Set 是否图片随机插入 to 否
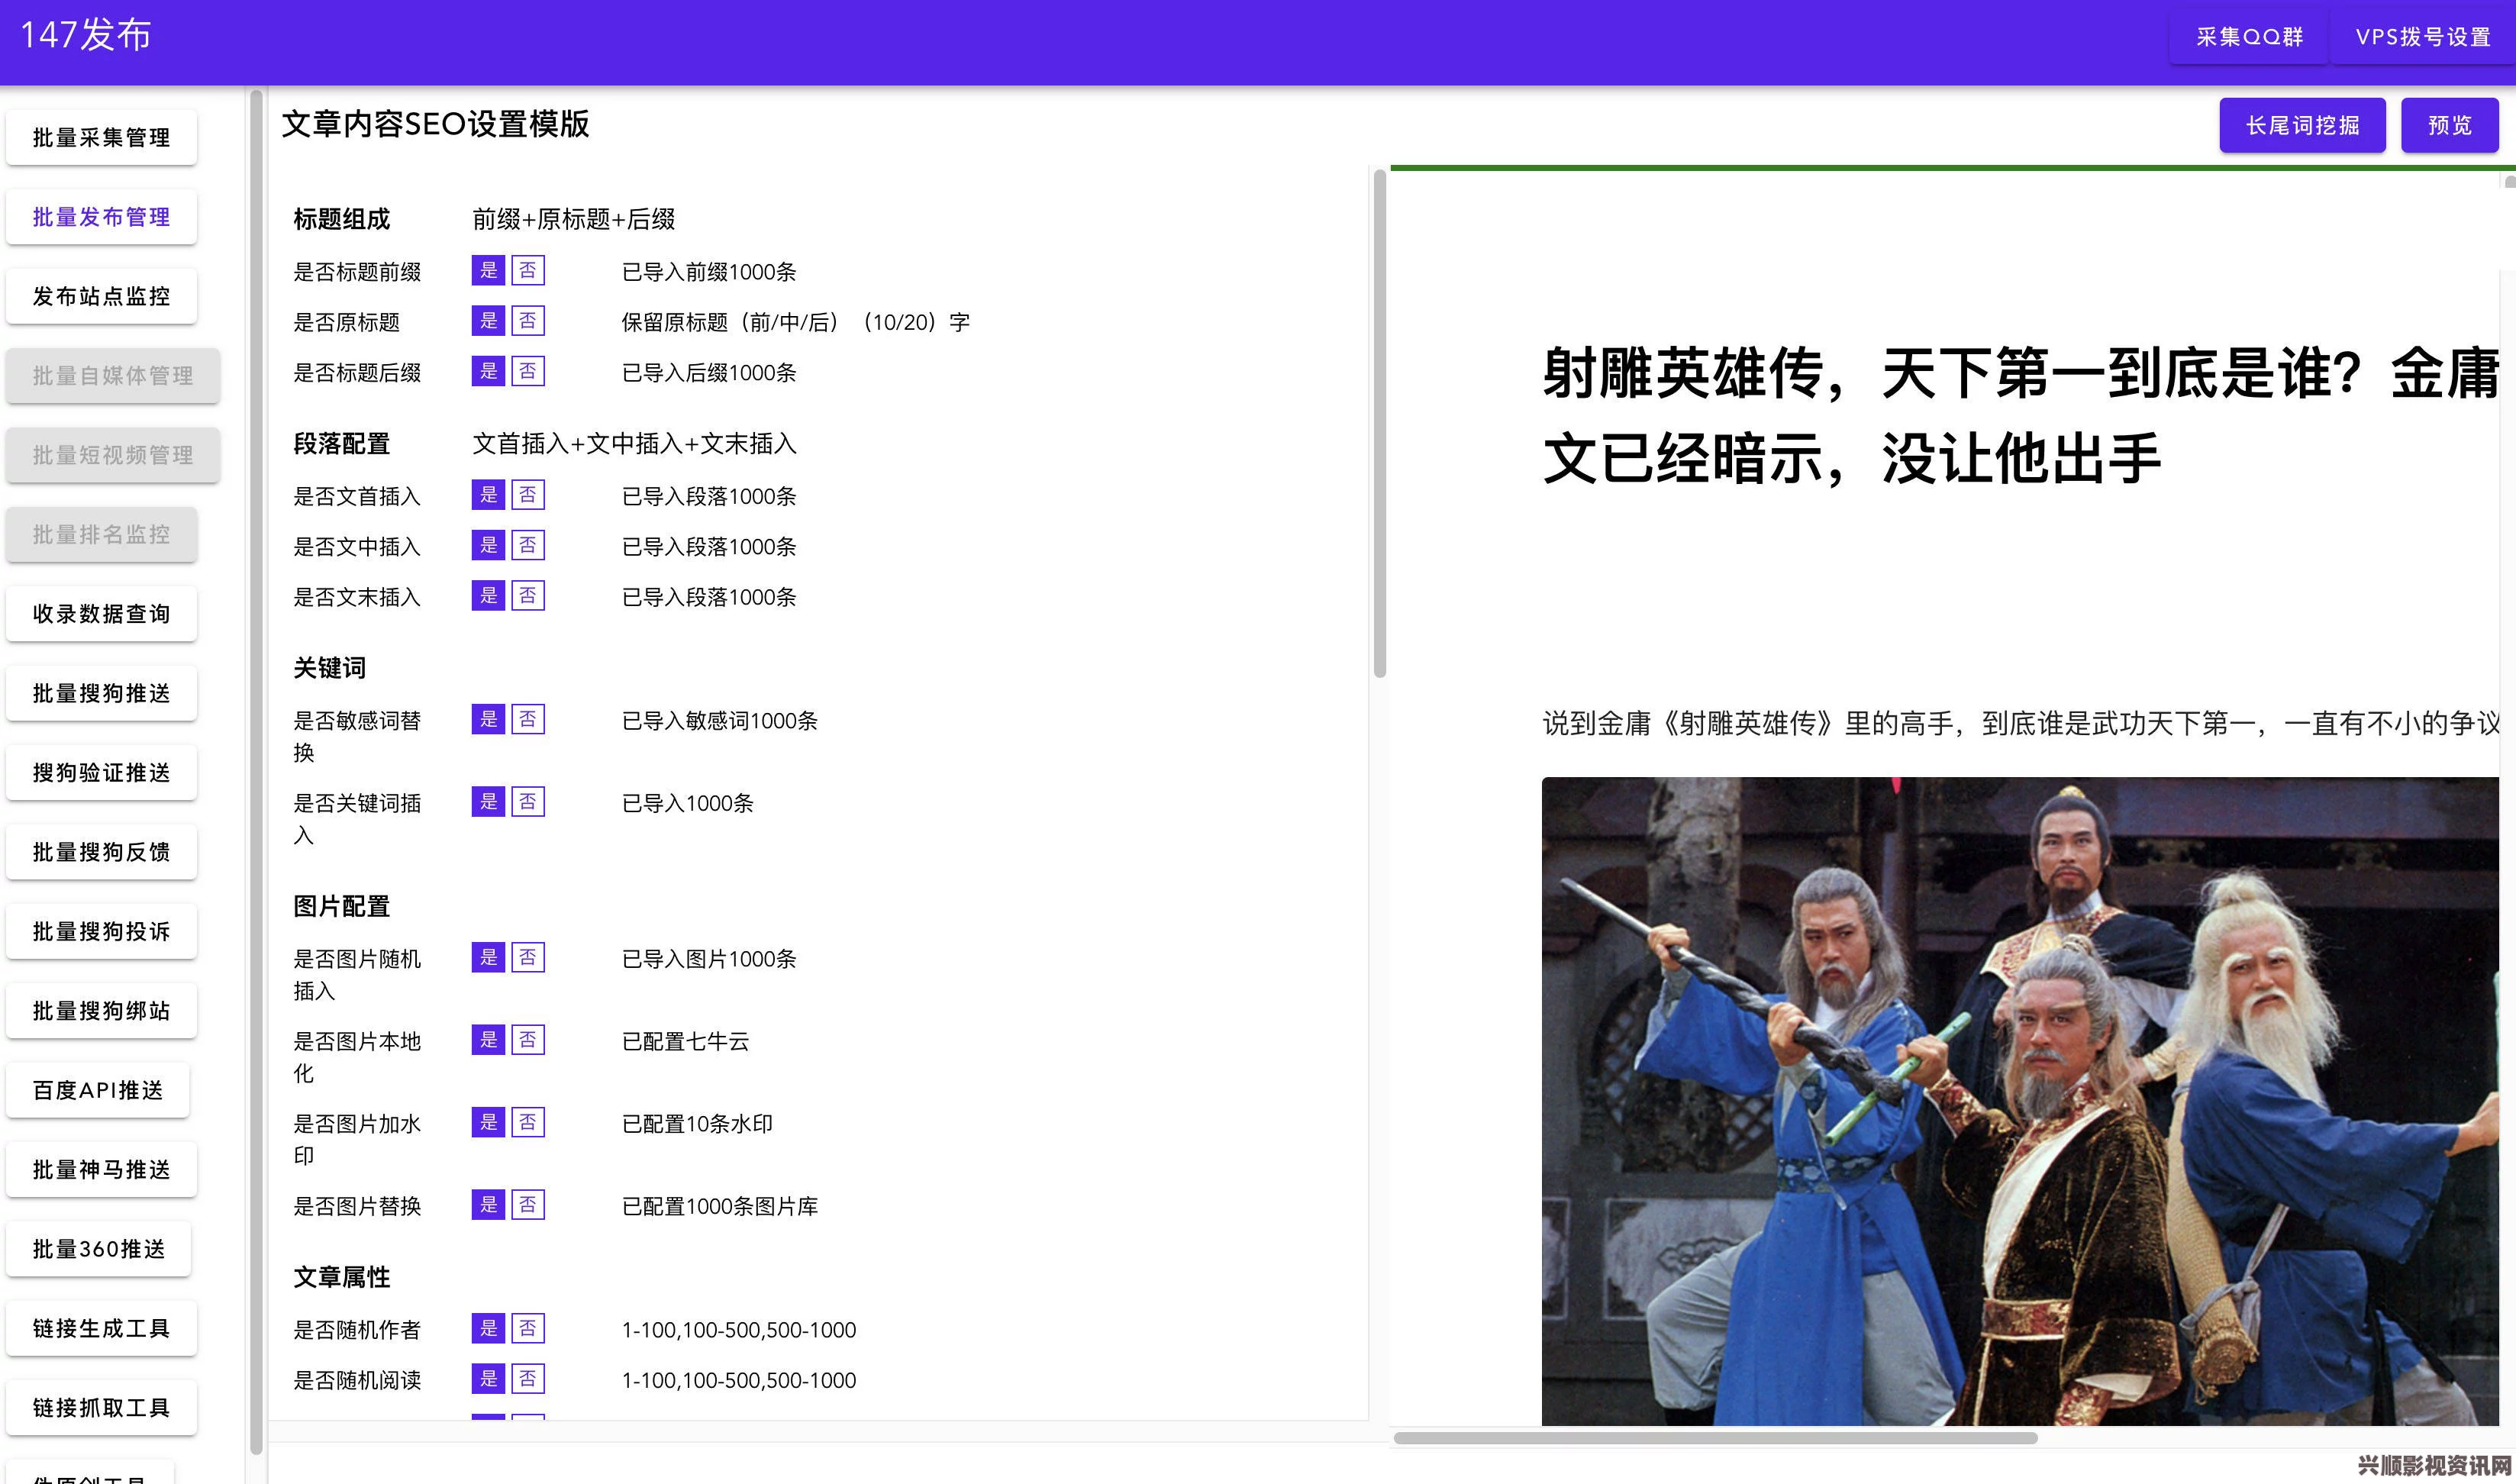 [x=528, y=958]
